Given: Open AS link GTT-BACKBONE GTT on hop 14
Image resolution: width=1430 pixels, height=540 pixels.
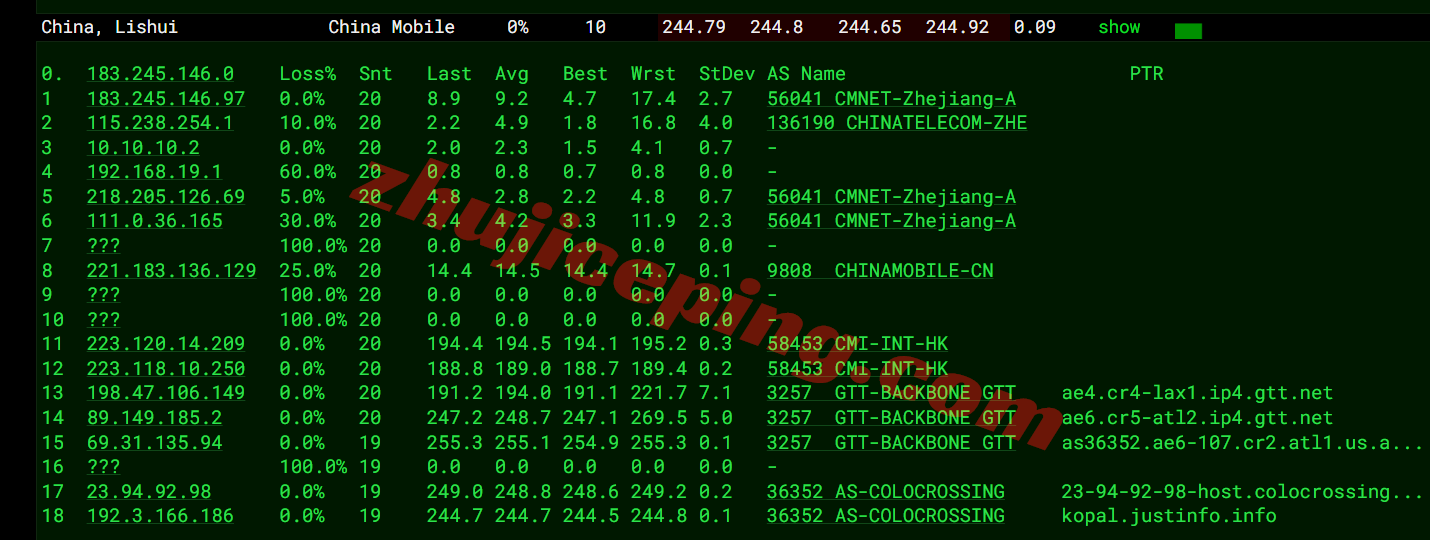Looking at the screenshot, I should tap(892, 418).
